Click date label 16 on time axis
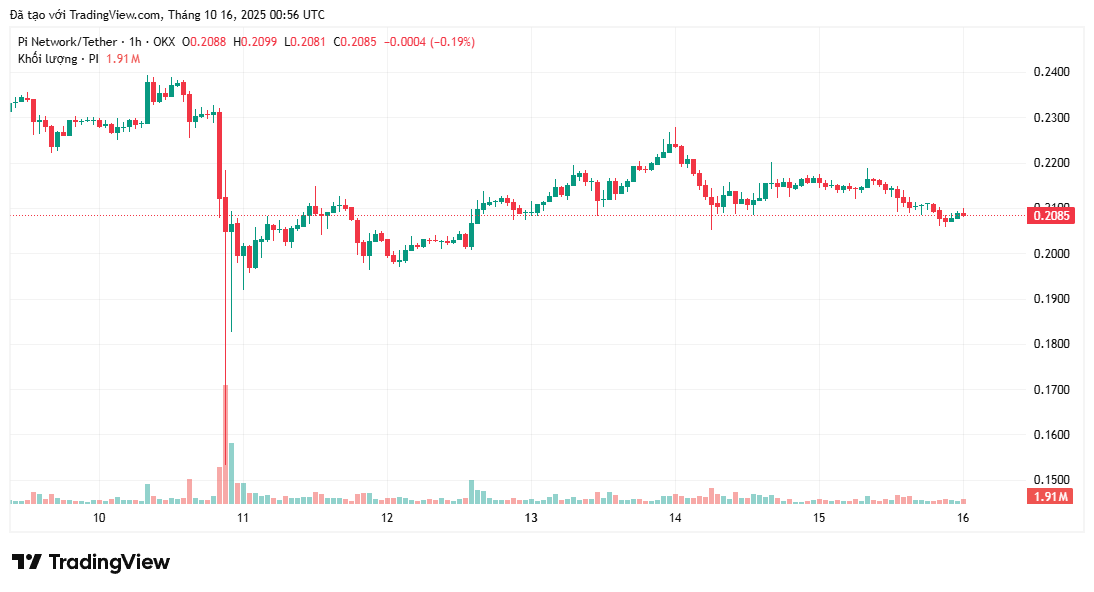The height and width of the screenshot is (592, 1094). point(963,517)
